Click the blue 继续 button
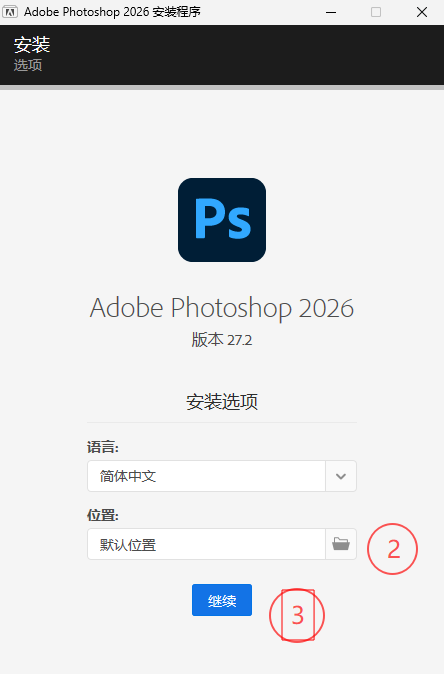This screenshot has width=444, height=674. [222, 600]
